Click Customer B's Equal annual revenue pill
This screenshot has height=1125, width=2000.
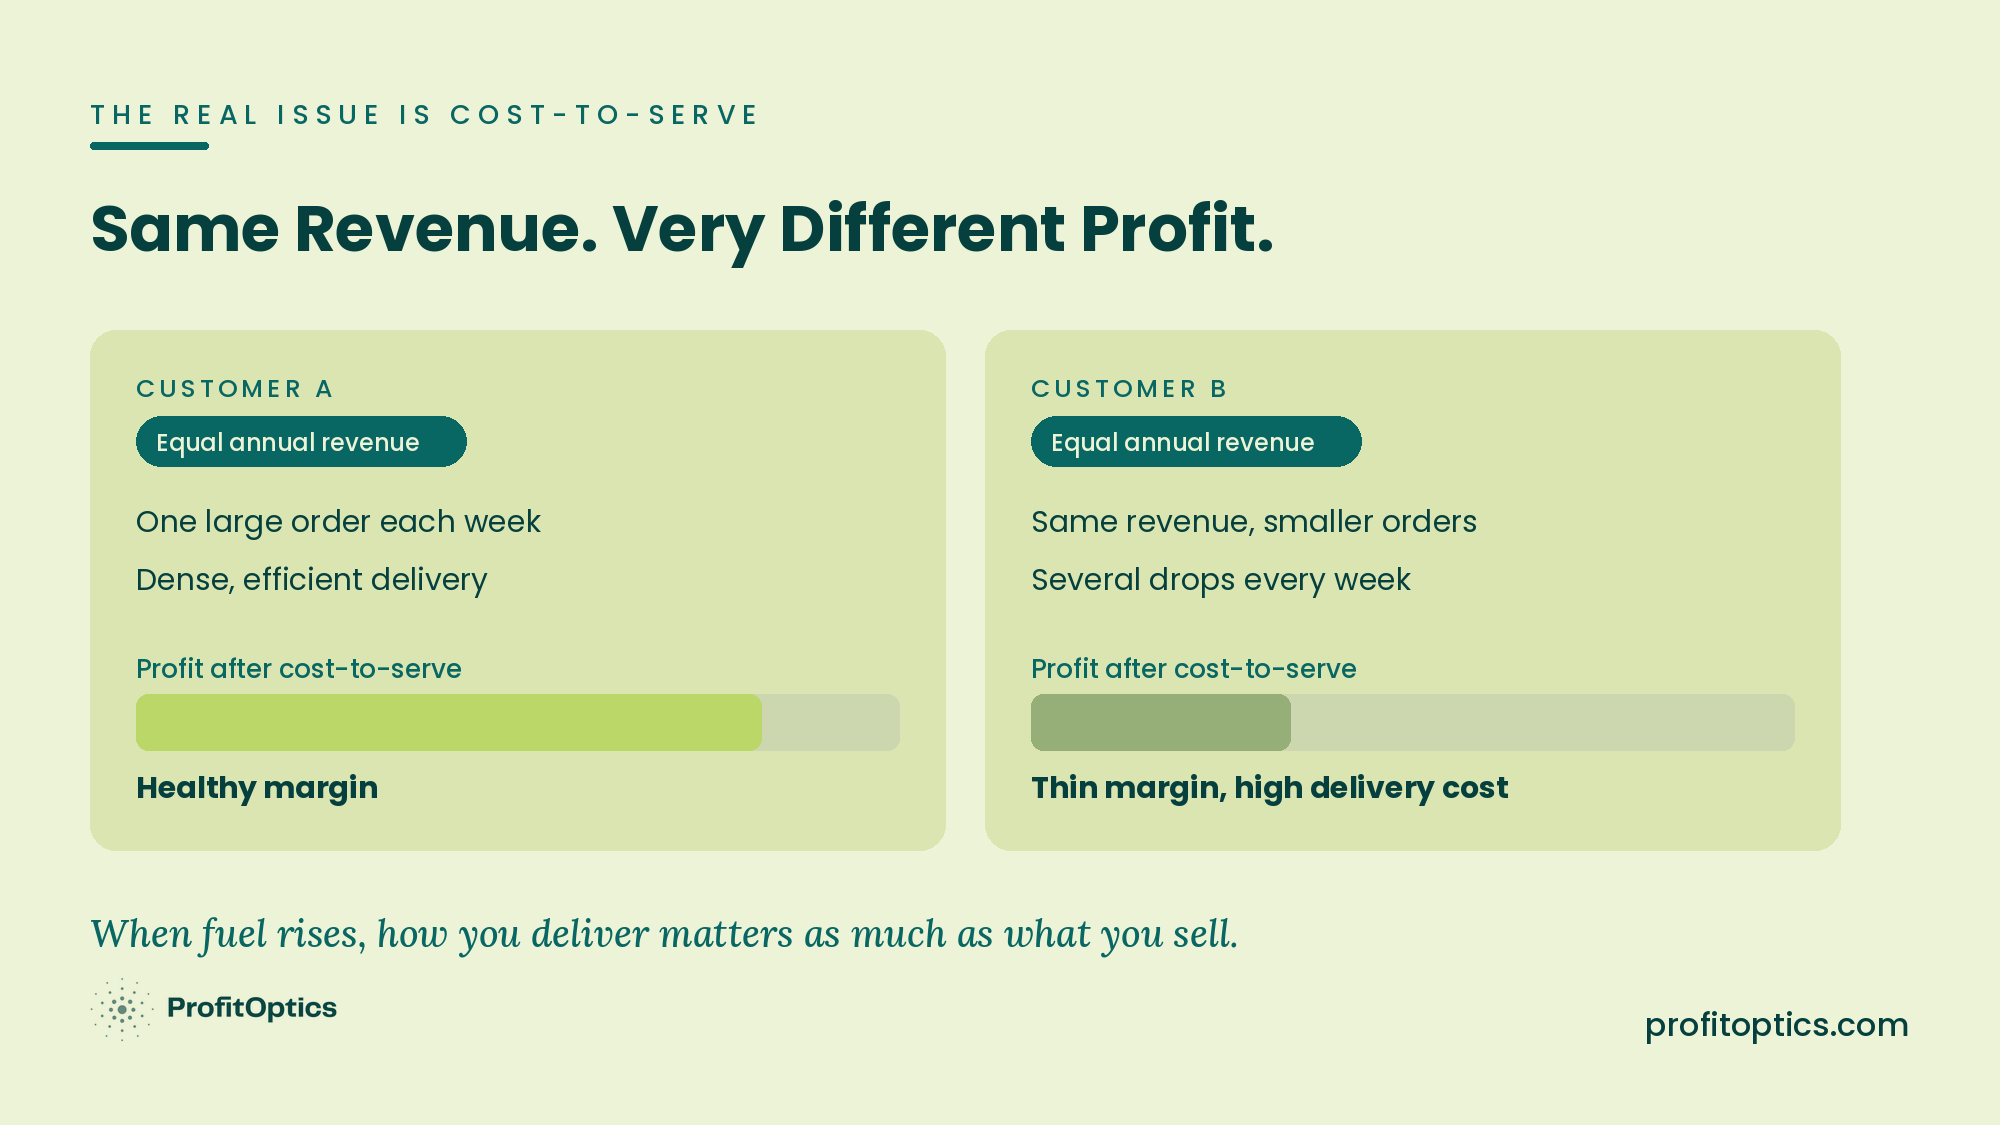tap(1196, 442)
